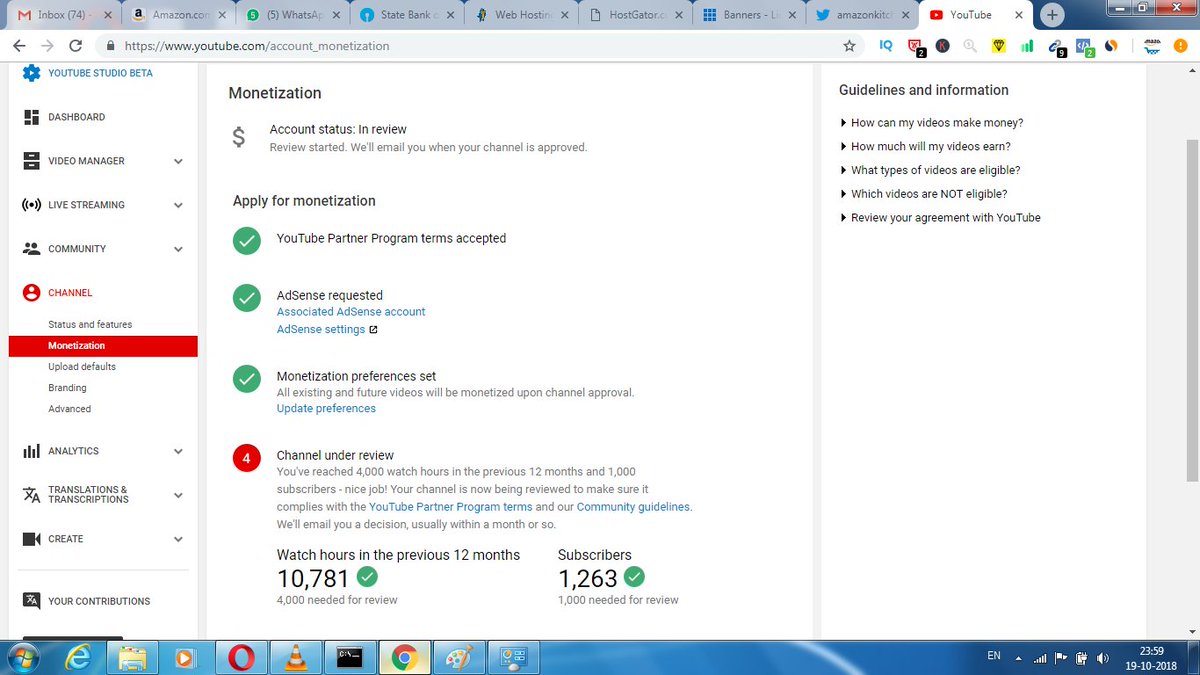Viewport: 1200px width, 675px height.
Task: Click the chain link extension with badge 9
Action: coord(1056,47)
